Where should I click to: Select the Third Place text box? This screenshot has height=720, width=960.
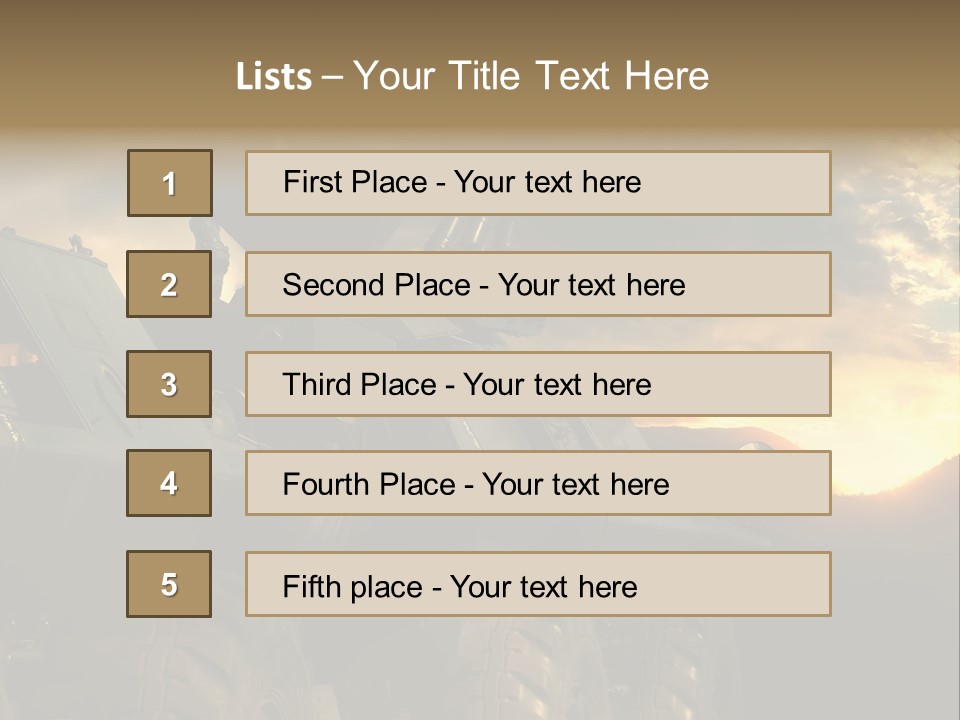click(538, 384)
